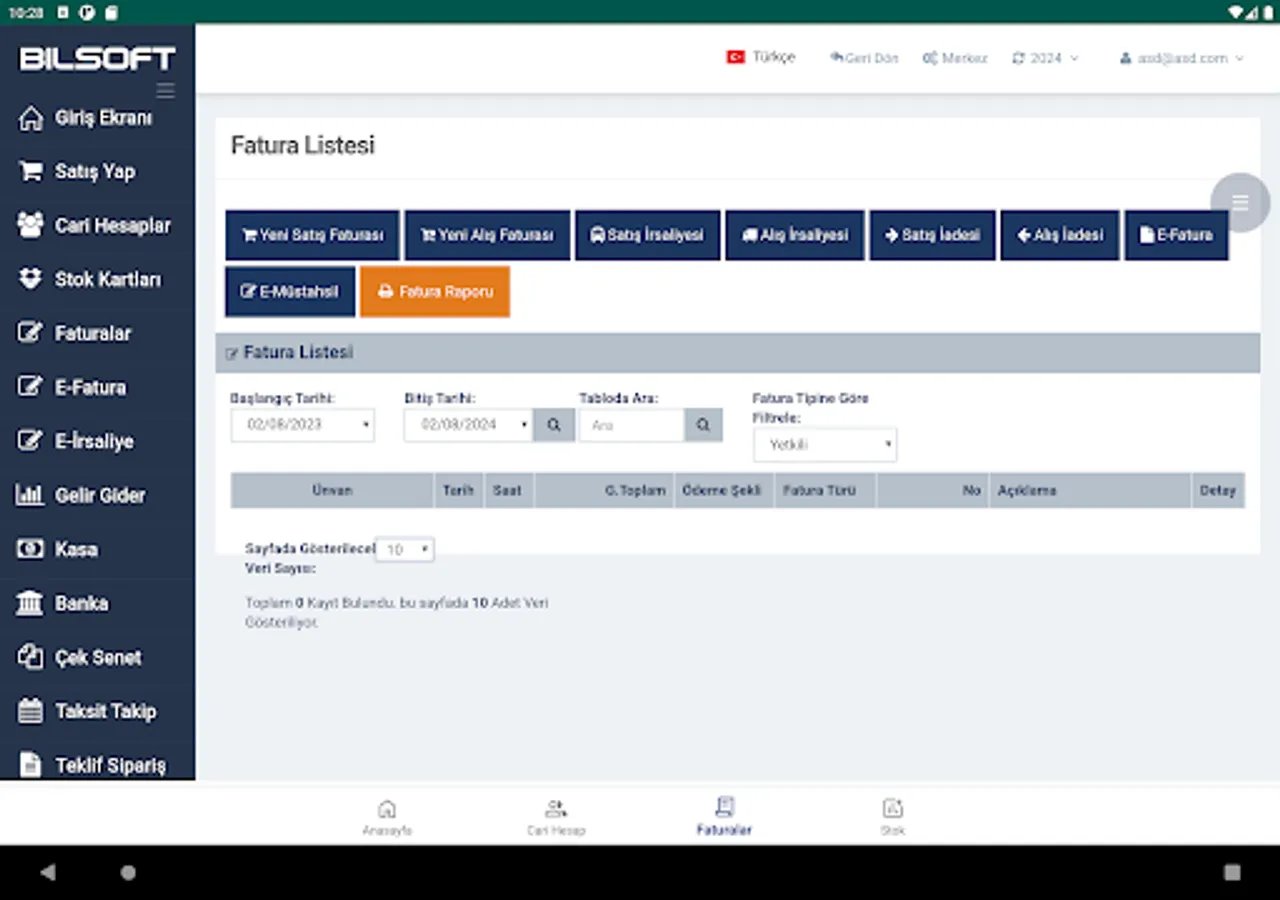Open the floating circular menu button on right
Screen dimensions: 1280x900
(x=1240, y=202)
